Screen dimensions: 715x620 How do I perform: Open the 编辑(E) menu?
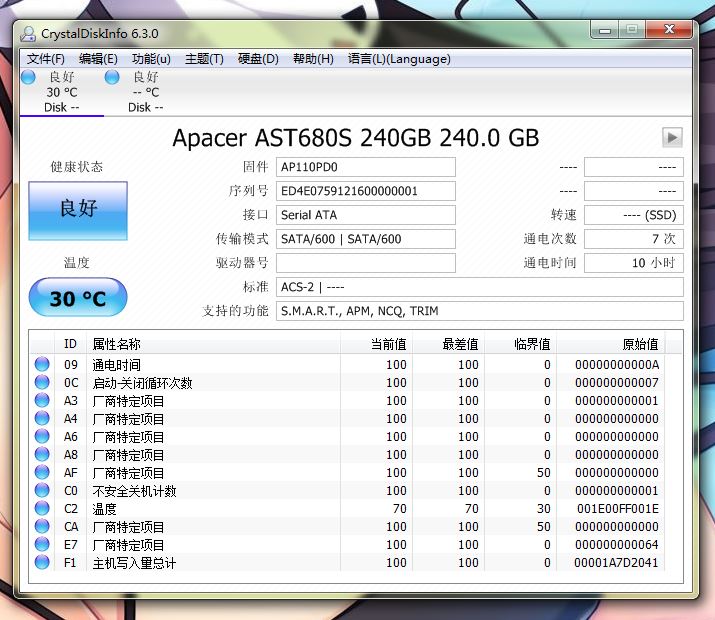pyautogui.click(x=98, y=59)
